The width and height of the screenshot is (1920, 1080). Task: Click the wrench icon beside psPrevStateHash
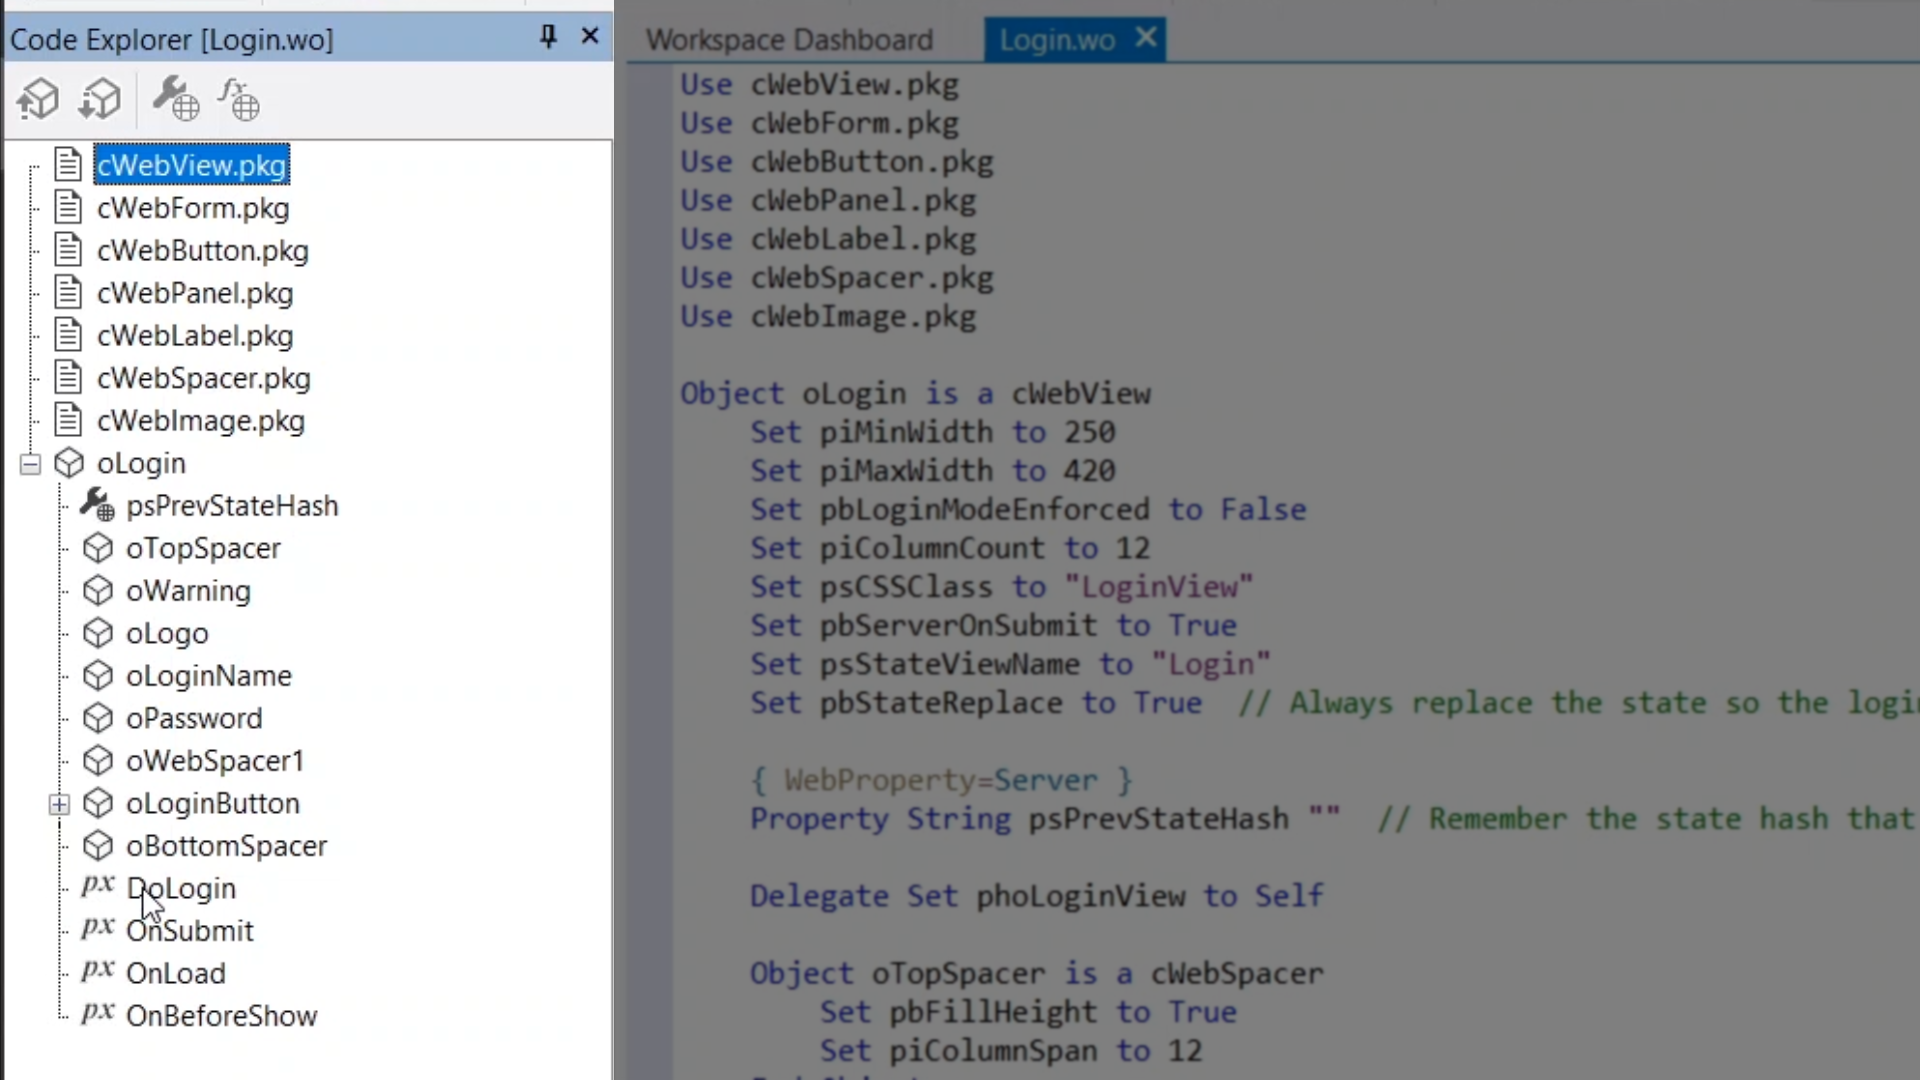pyautogui.click(x=98, y=505)
